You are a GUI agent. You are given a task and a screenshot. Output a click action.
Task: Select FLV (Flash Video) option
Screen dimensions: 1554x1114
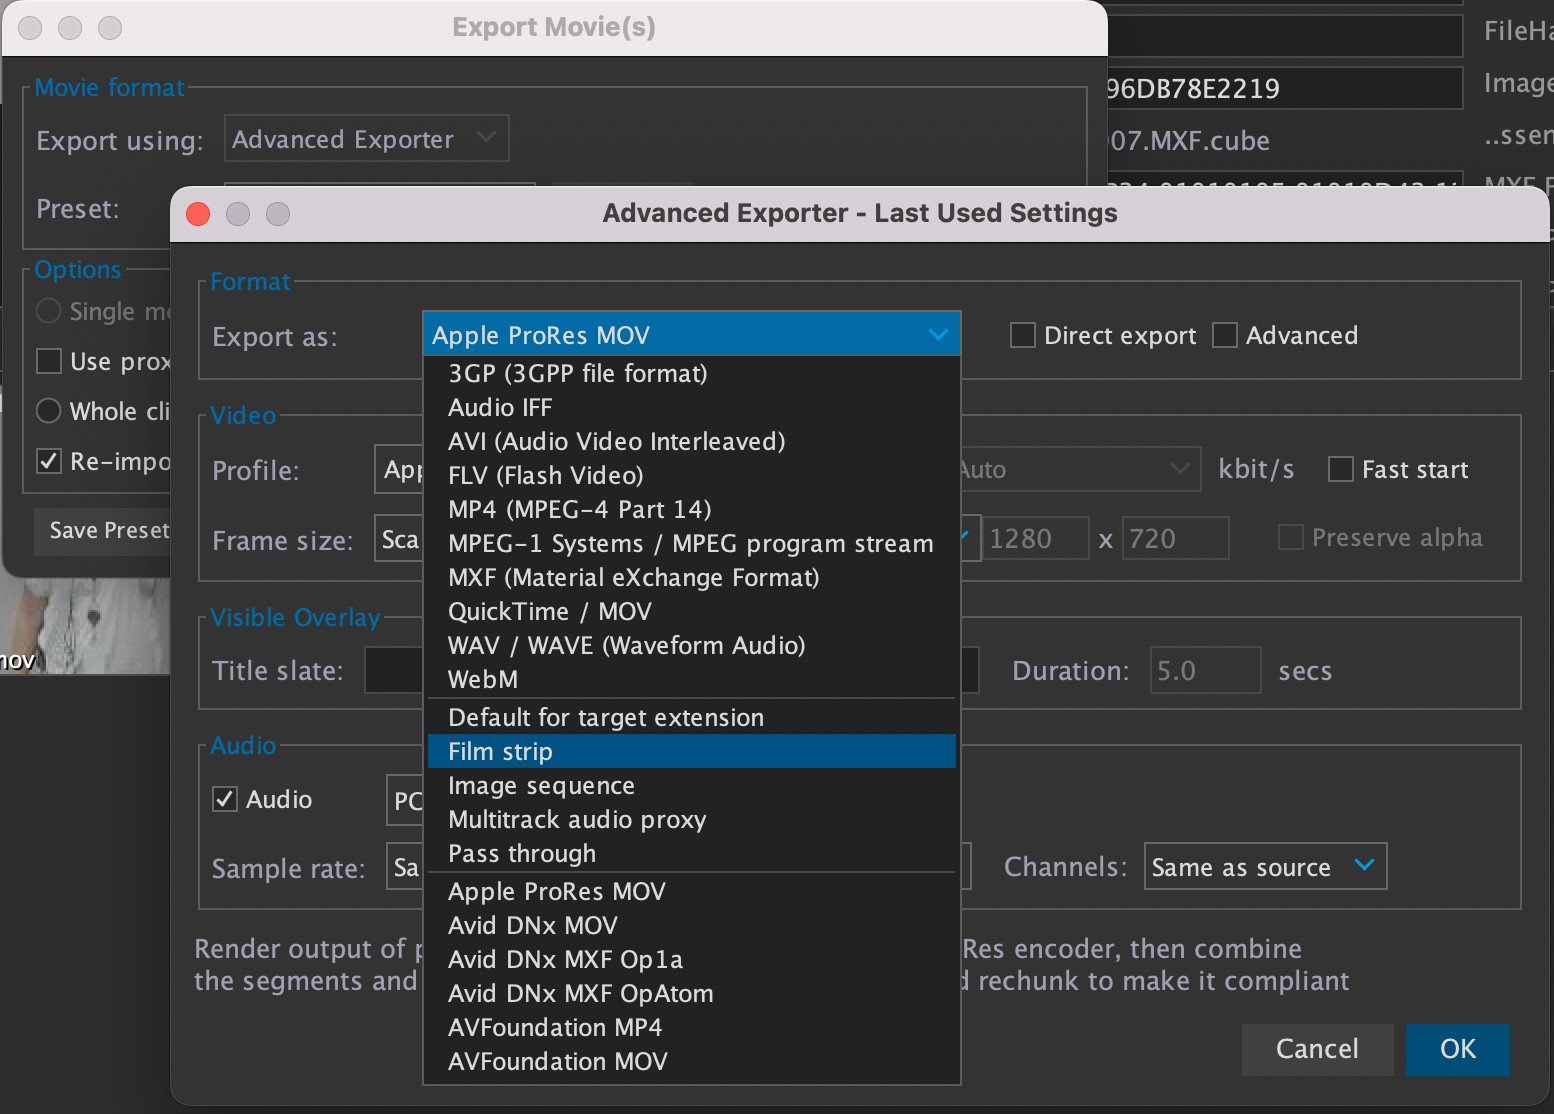coord(691,475)
